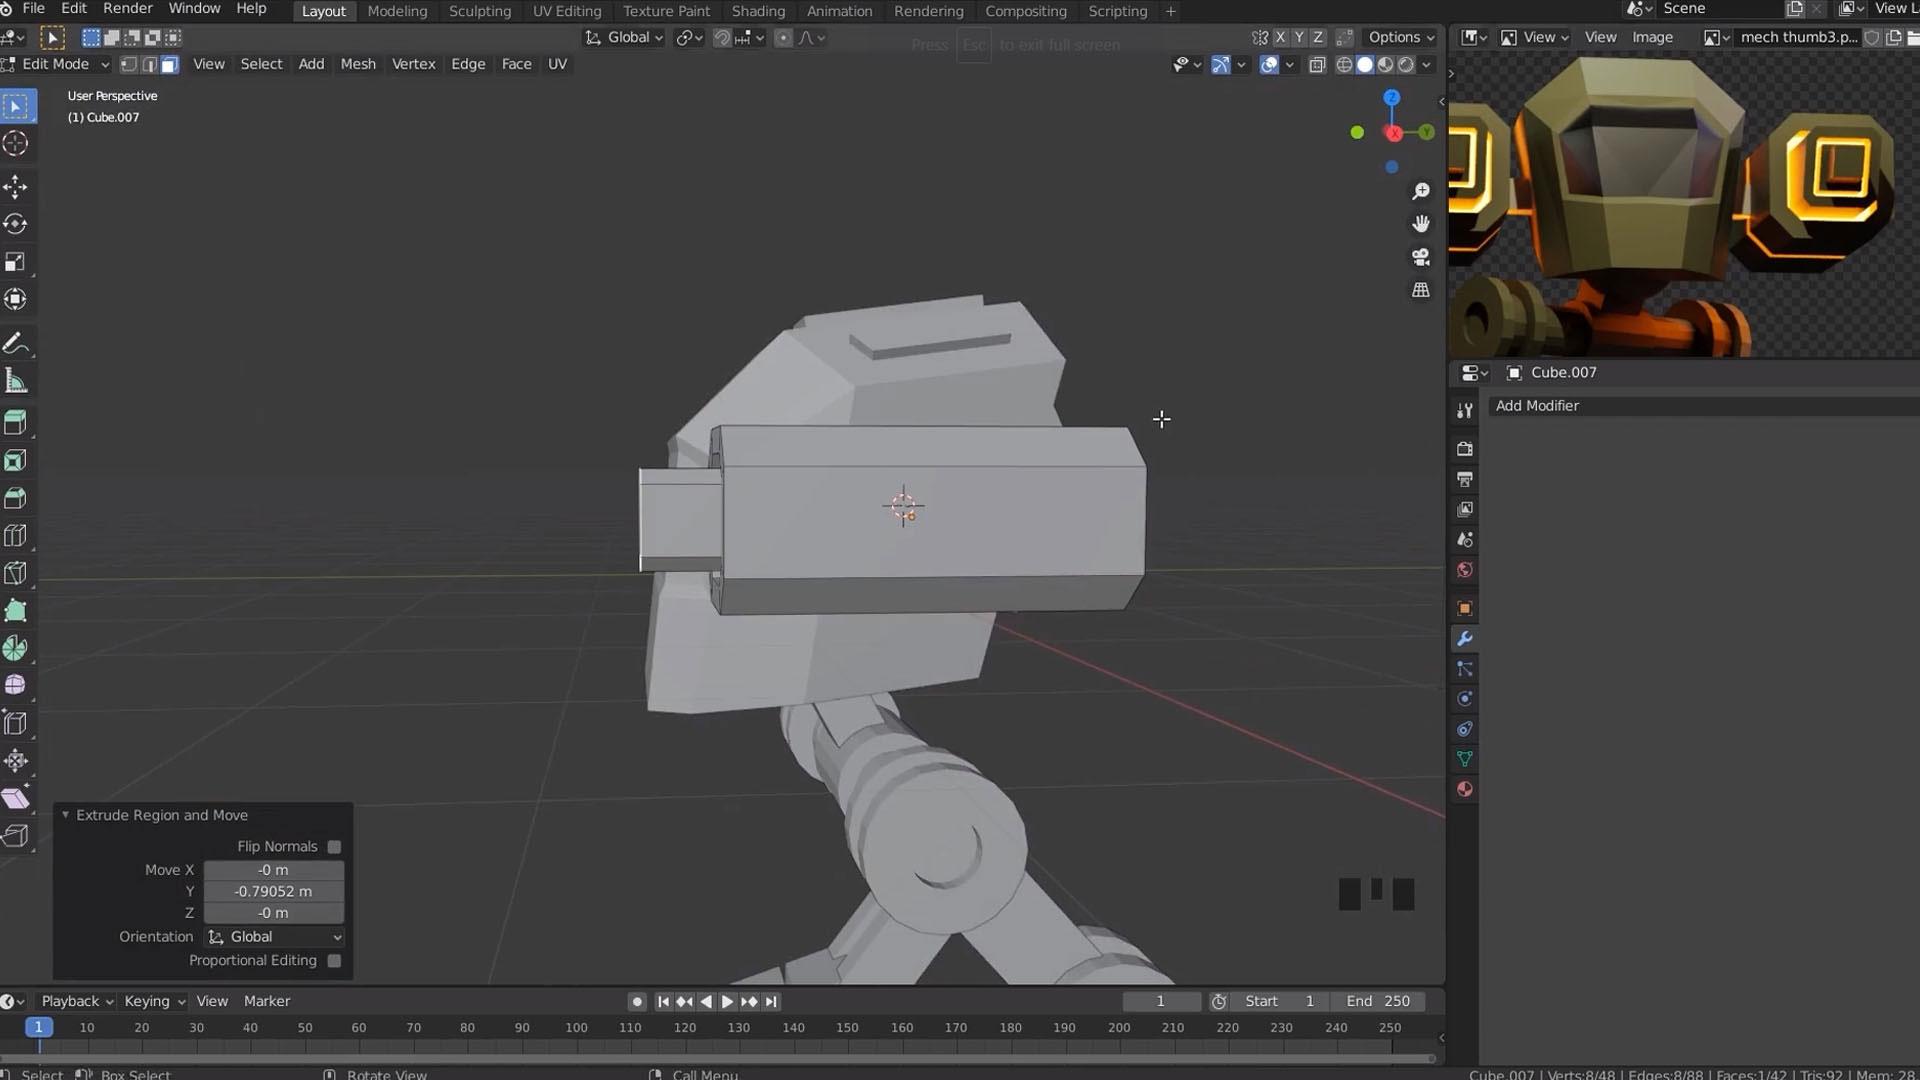Viewport: 1920px width, 1080px height.
Task: Set Move Y value field
Action: coord(272,891)
